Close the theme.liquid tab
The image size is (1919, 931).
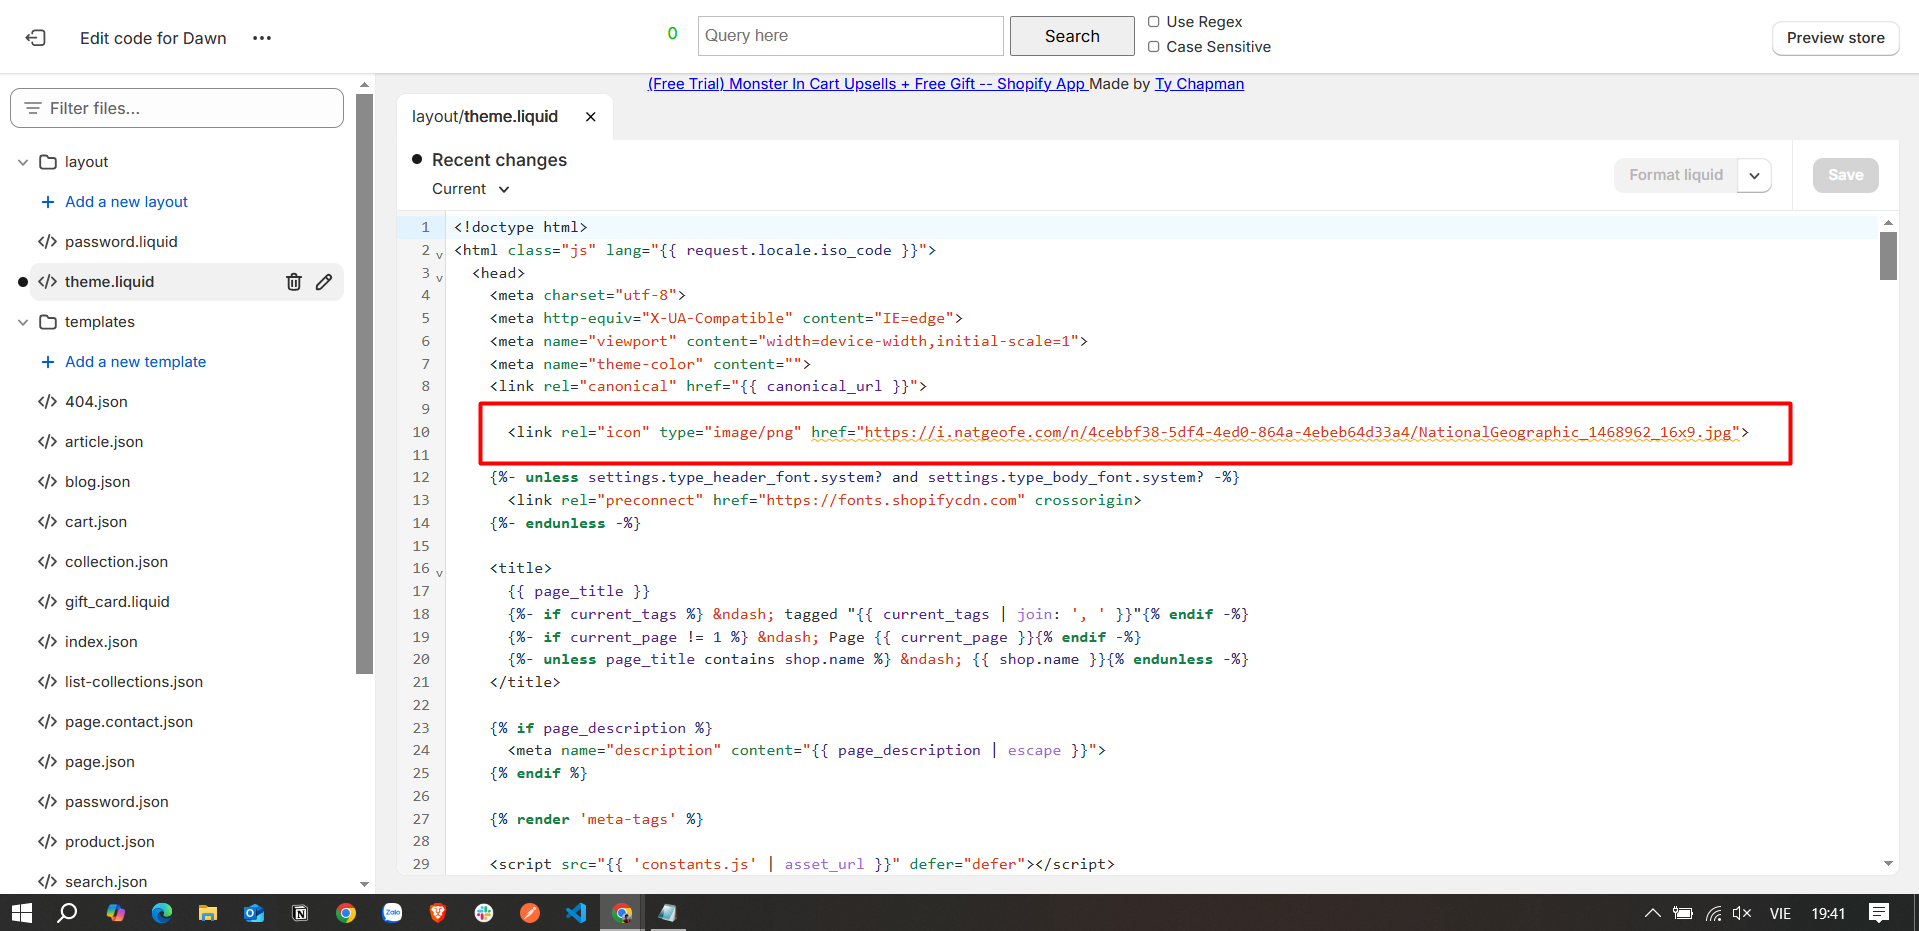point(591,117)
